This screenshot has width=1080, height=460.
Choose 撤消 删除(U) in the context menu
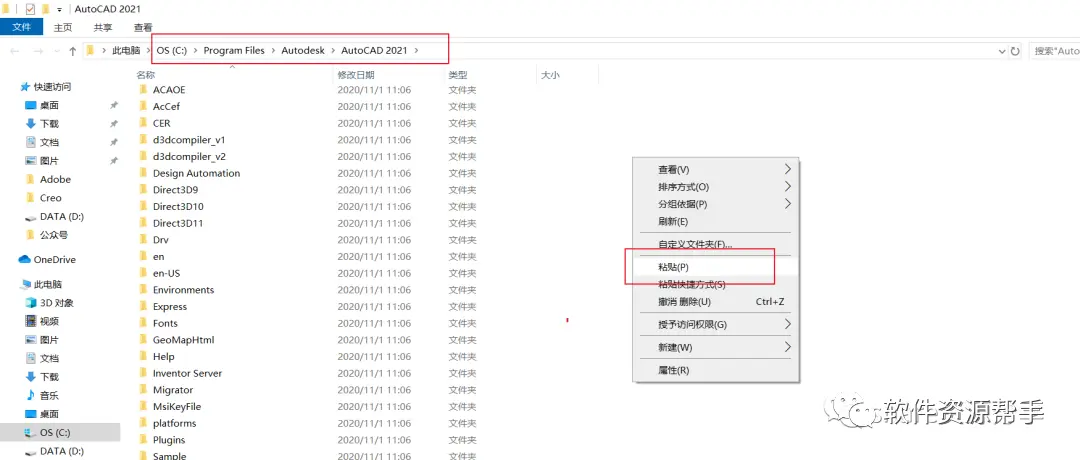pos(716,302)
